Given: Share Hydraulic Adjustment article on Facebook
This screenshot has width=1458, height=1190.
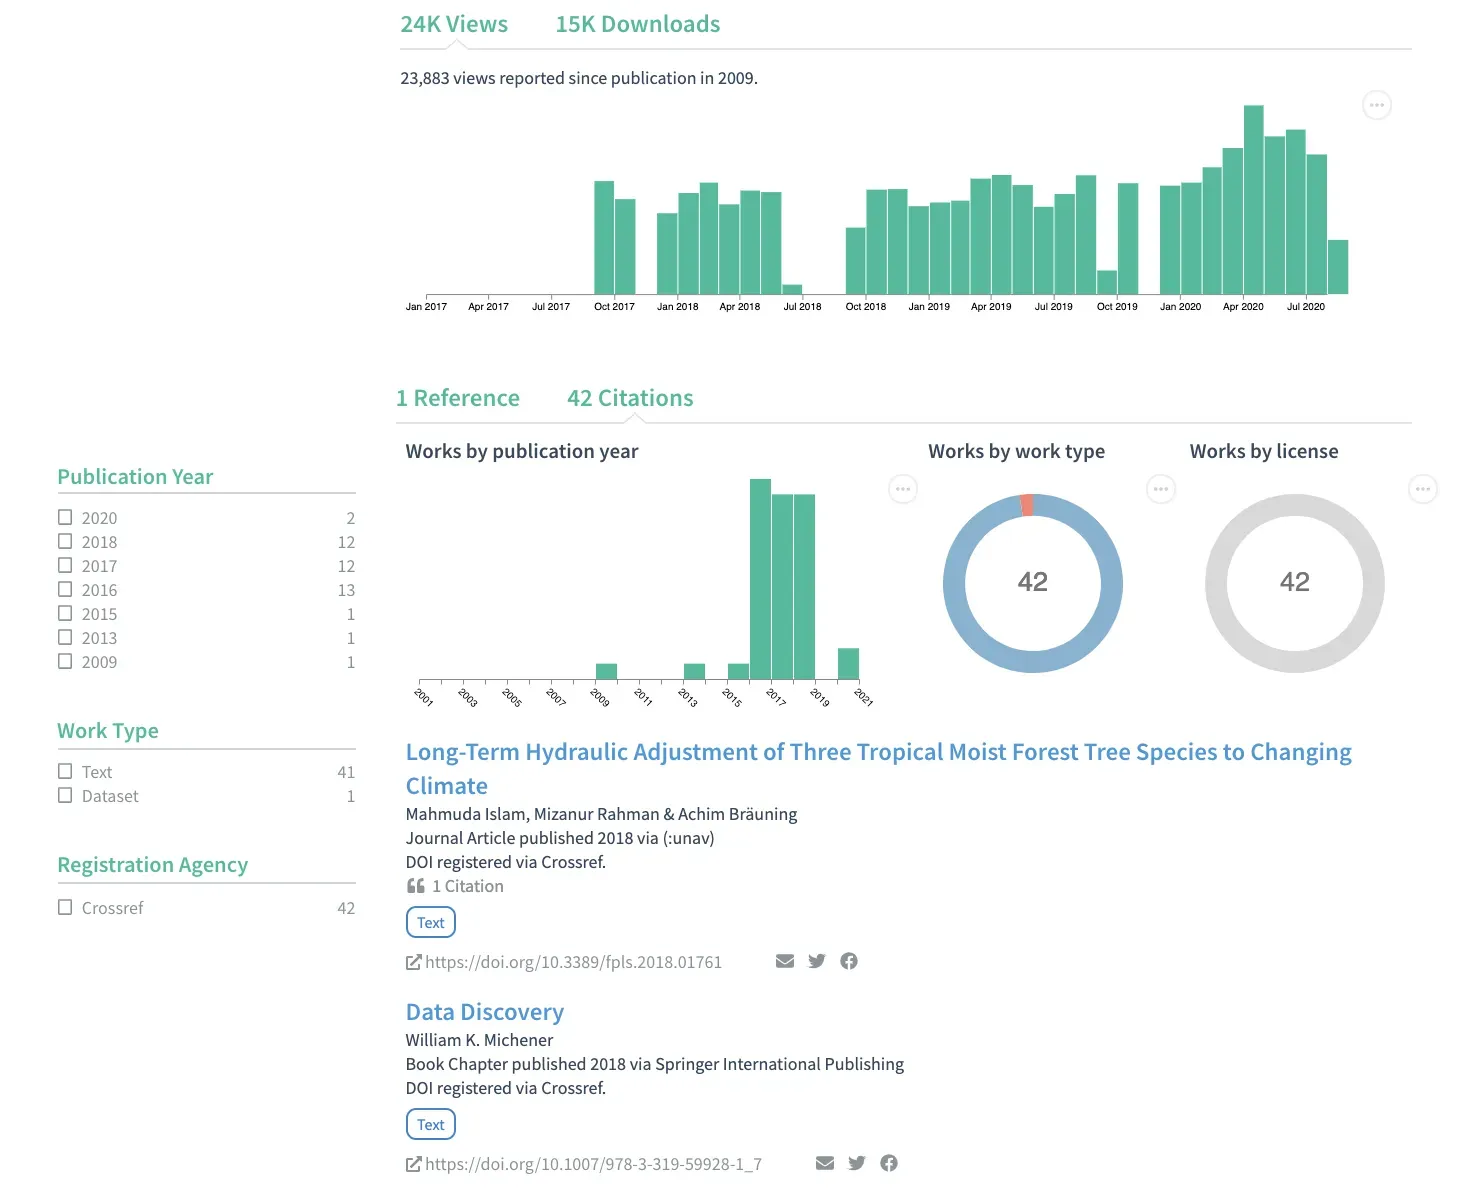Looking at the screenshot, I should (849, 961).
